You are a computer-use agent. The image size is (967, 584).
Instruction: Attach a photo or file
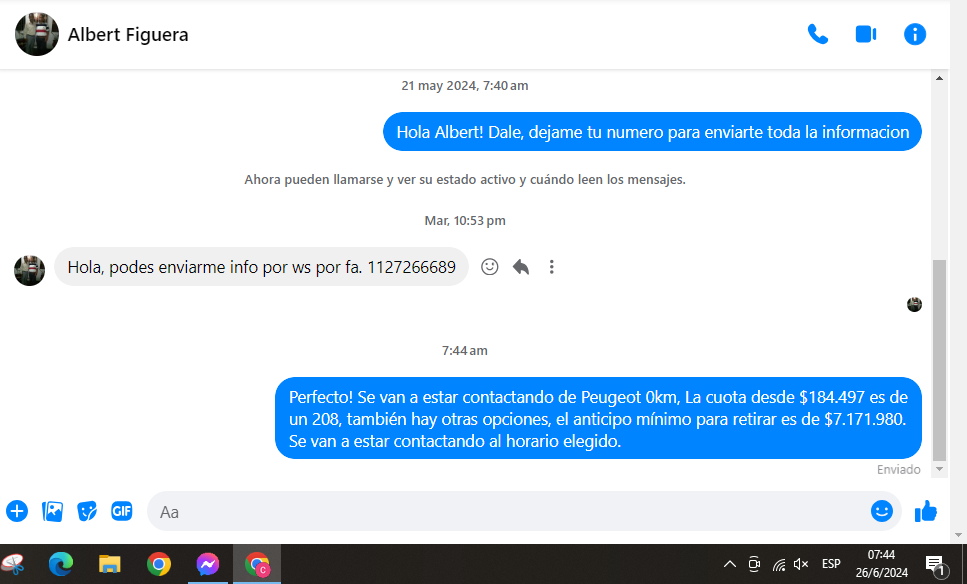(52, 511)
